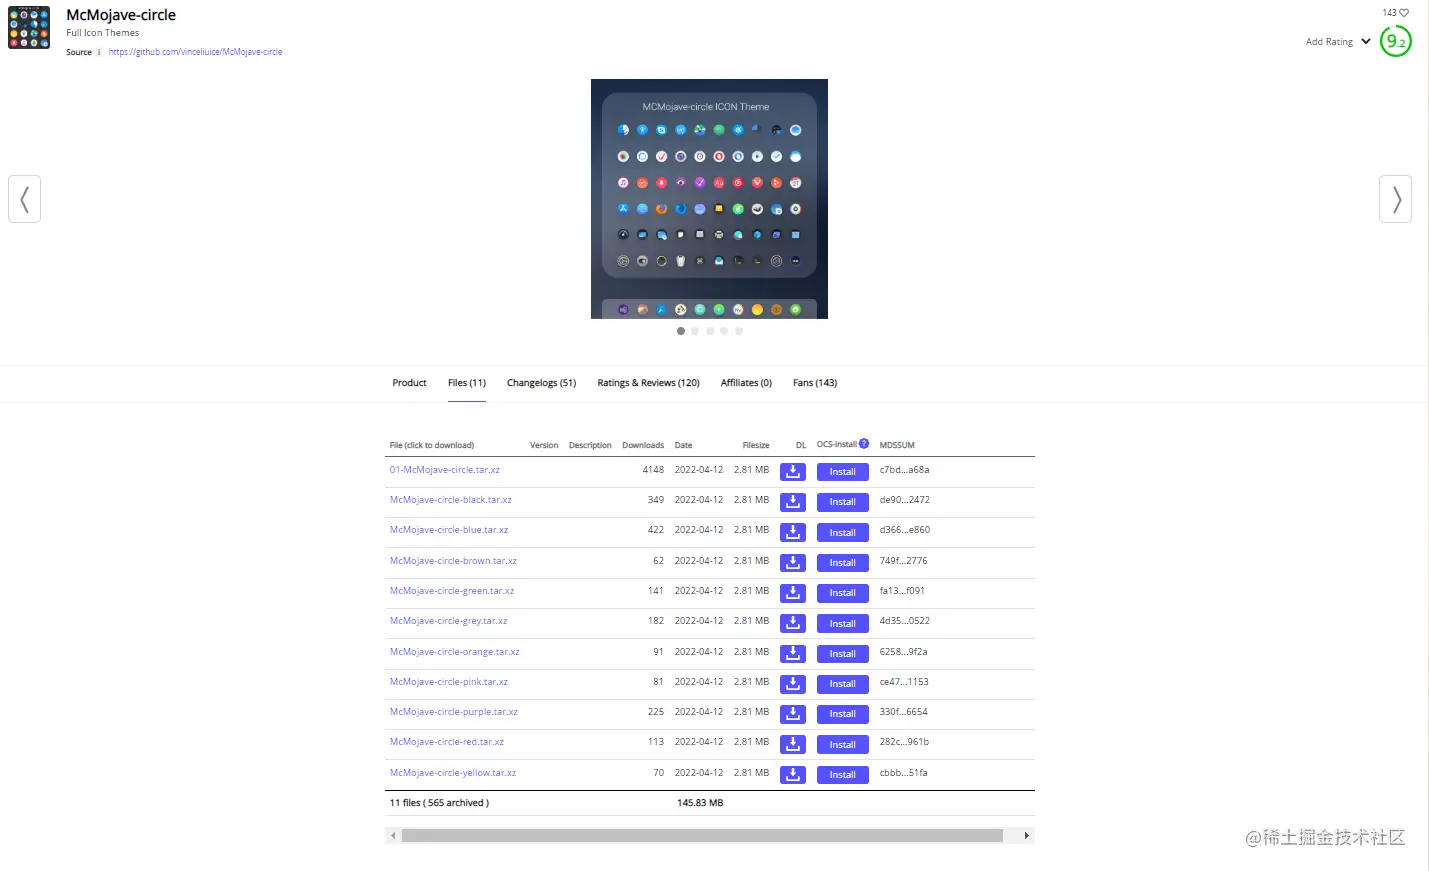This screenshot has width=1429, height=871.
Task: Click the McMojave-circle product logo icon
Action: [x=29, y=28]
